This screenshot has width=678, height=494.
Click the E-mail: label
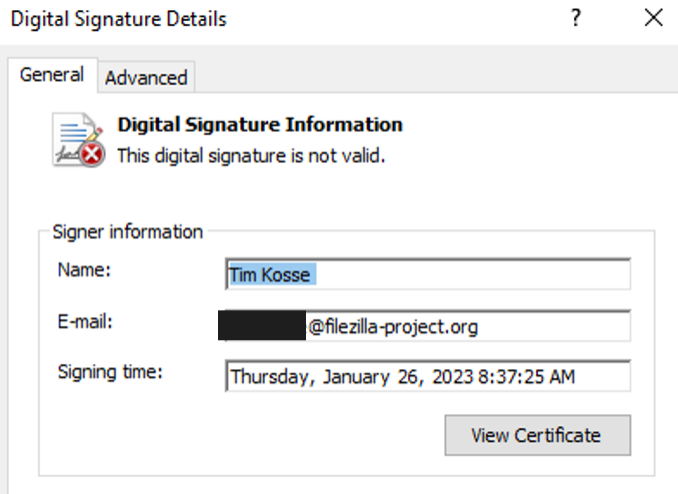point(88,321)
